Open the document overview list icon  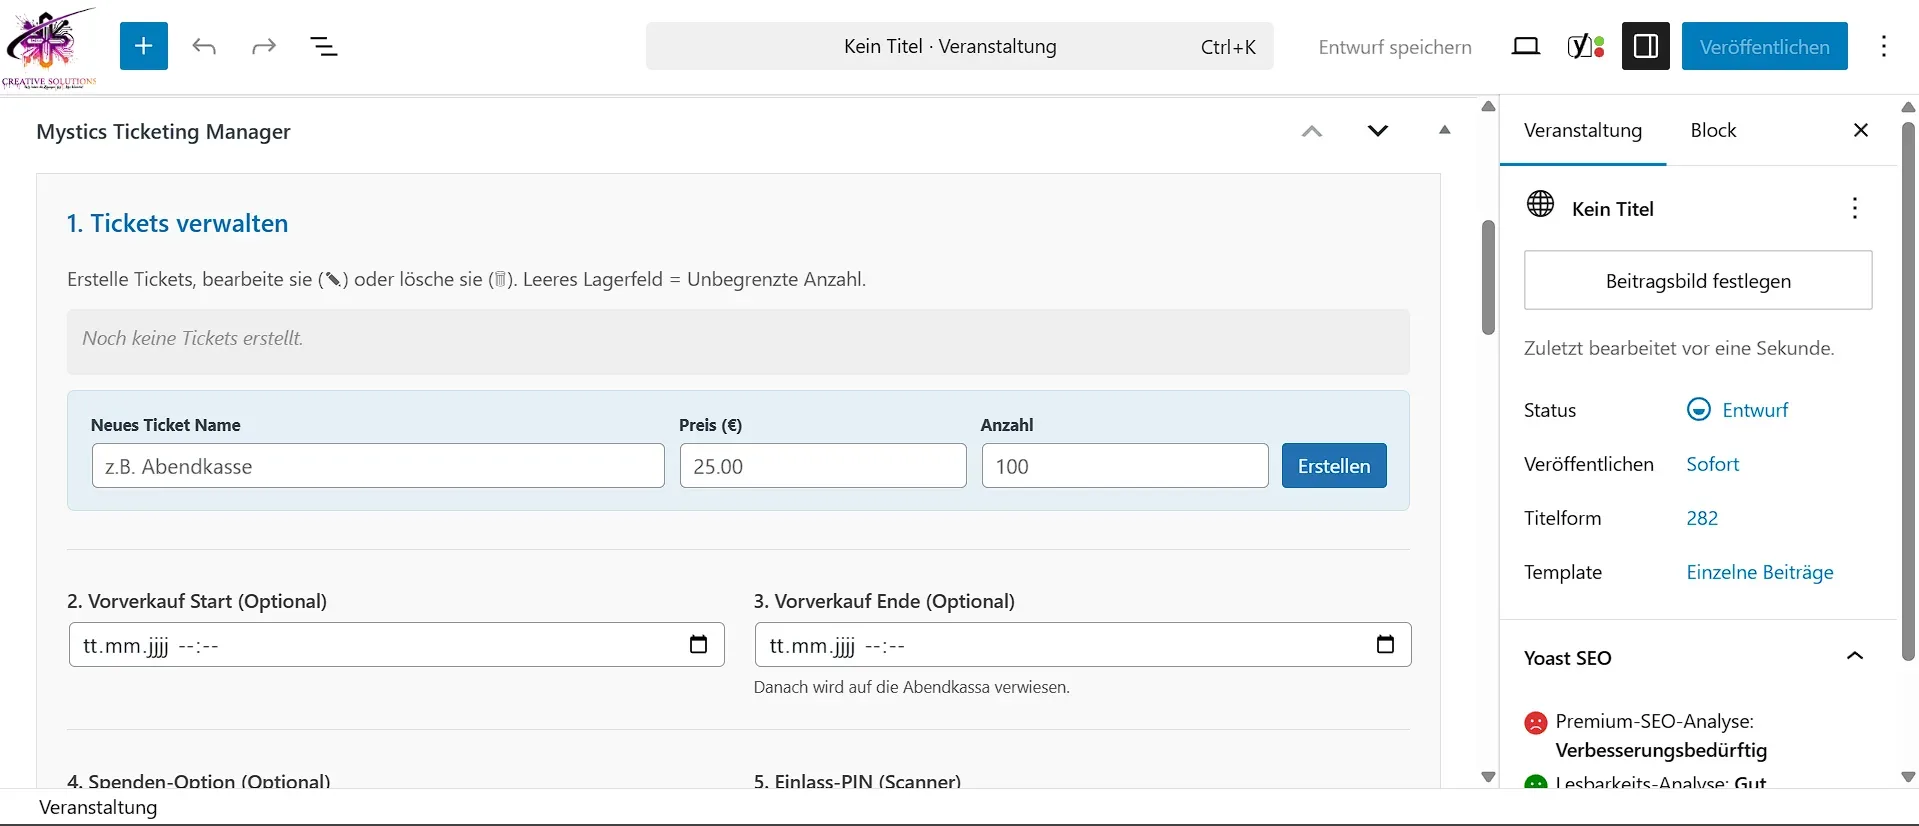(x=324, y=46)
